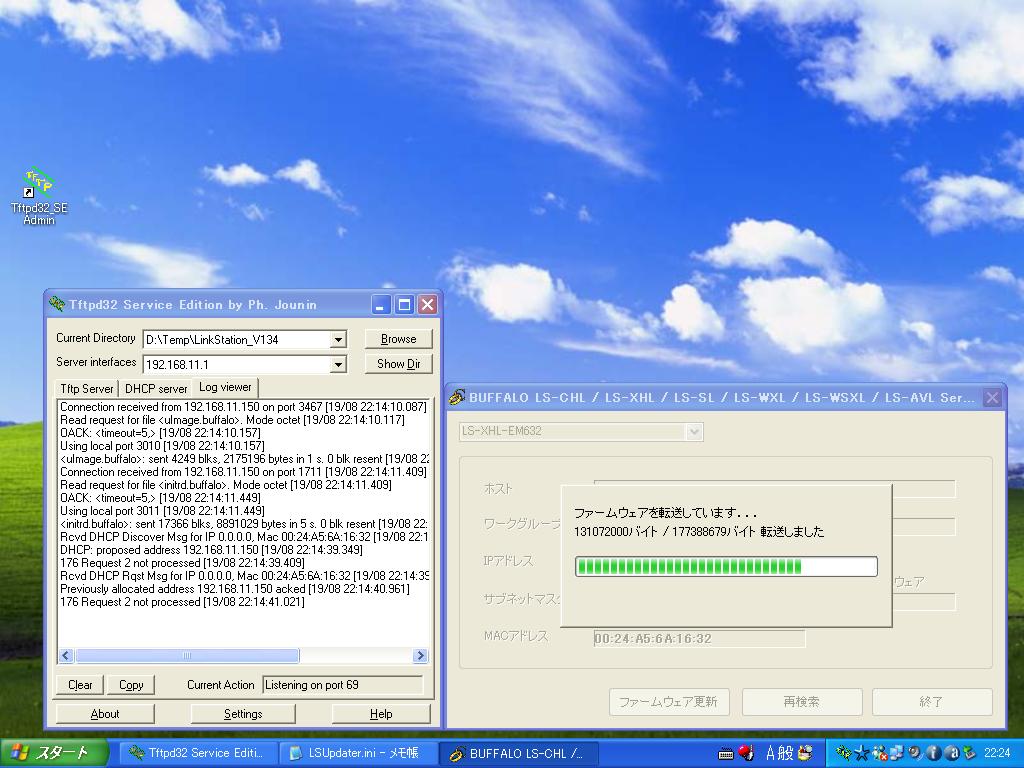Click the Current Action status field

342,684
